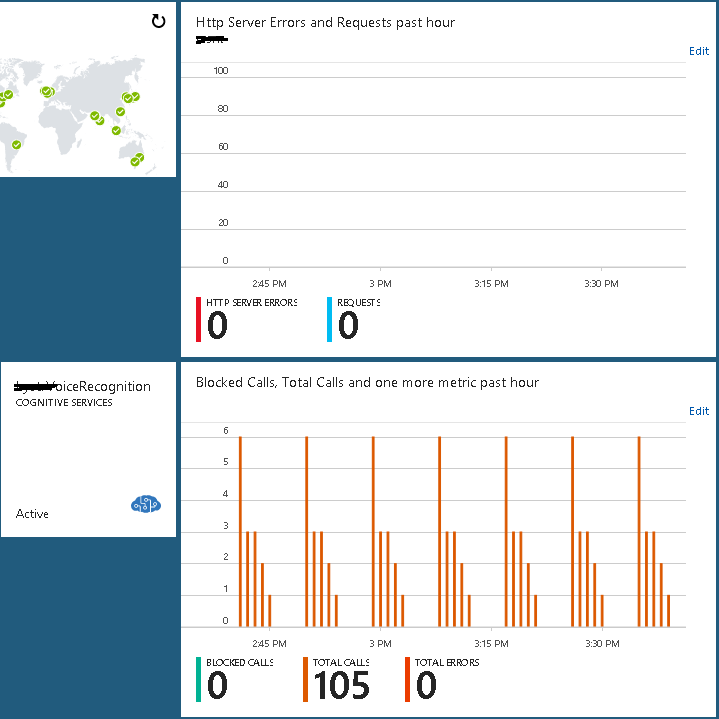Click the Active status text
Screen dimensions: 719x719
[x=32, y=514]
